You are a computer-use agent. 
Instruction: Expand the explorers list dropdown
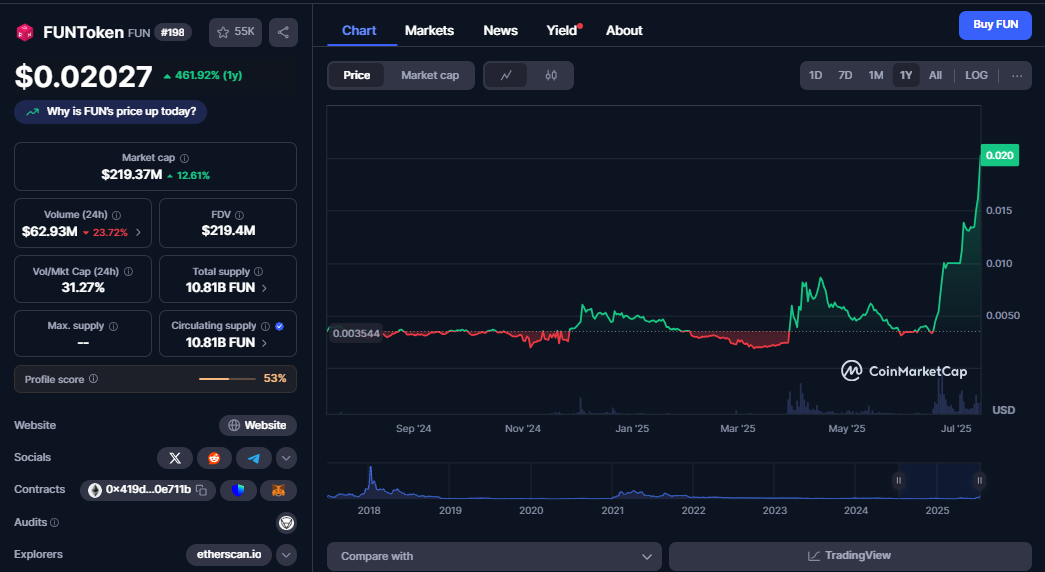click(x=286, y=554)
